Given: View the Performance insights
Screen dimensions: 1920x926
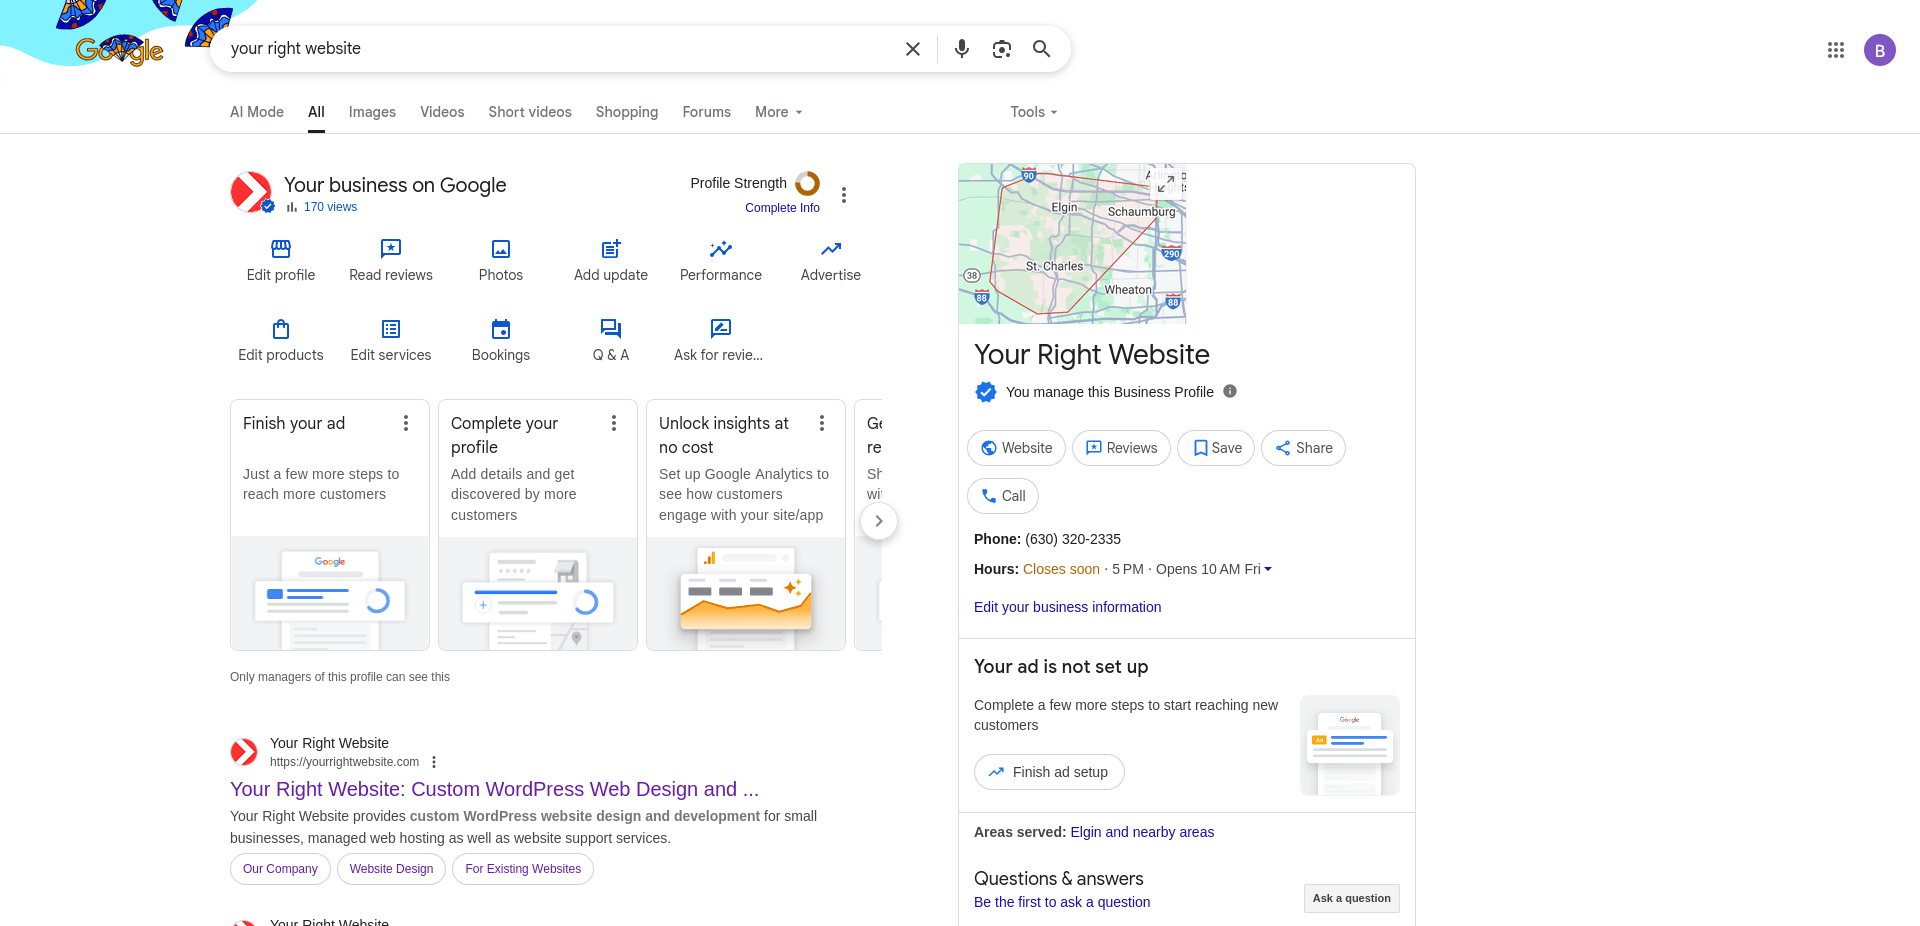Looking at the screenshot, I should click(721, 260).
